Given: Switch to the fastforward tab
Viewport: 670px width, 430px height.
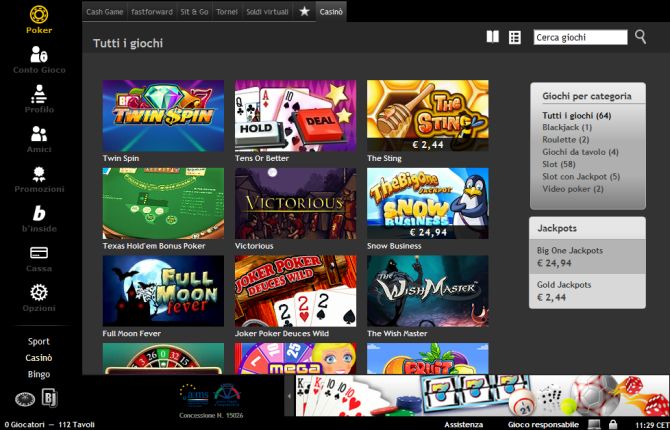Looking at the screenshot, I should [x=152, y=12].
